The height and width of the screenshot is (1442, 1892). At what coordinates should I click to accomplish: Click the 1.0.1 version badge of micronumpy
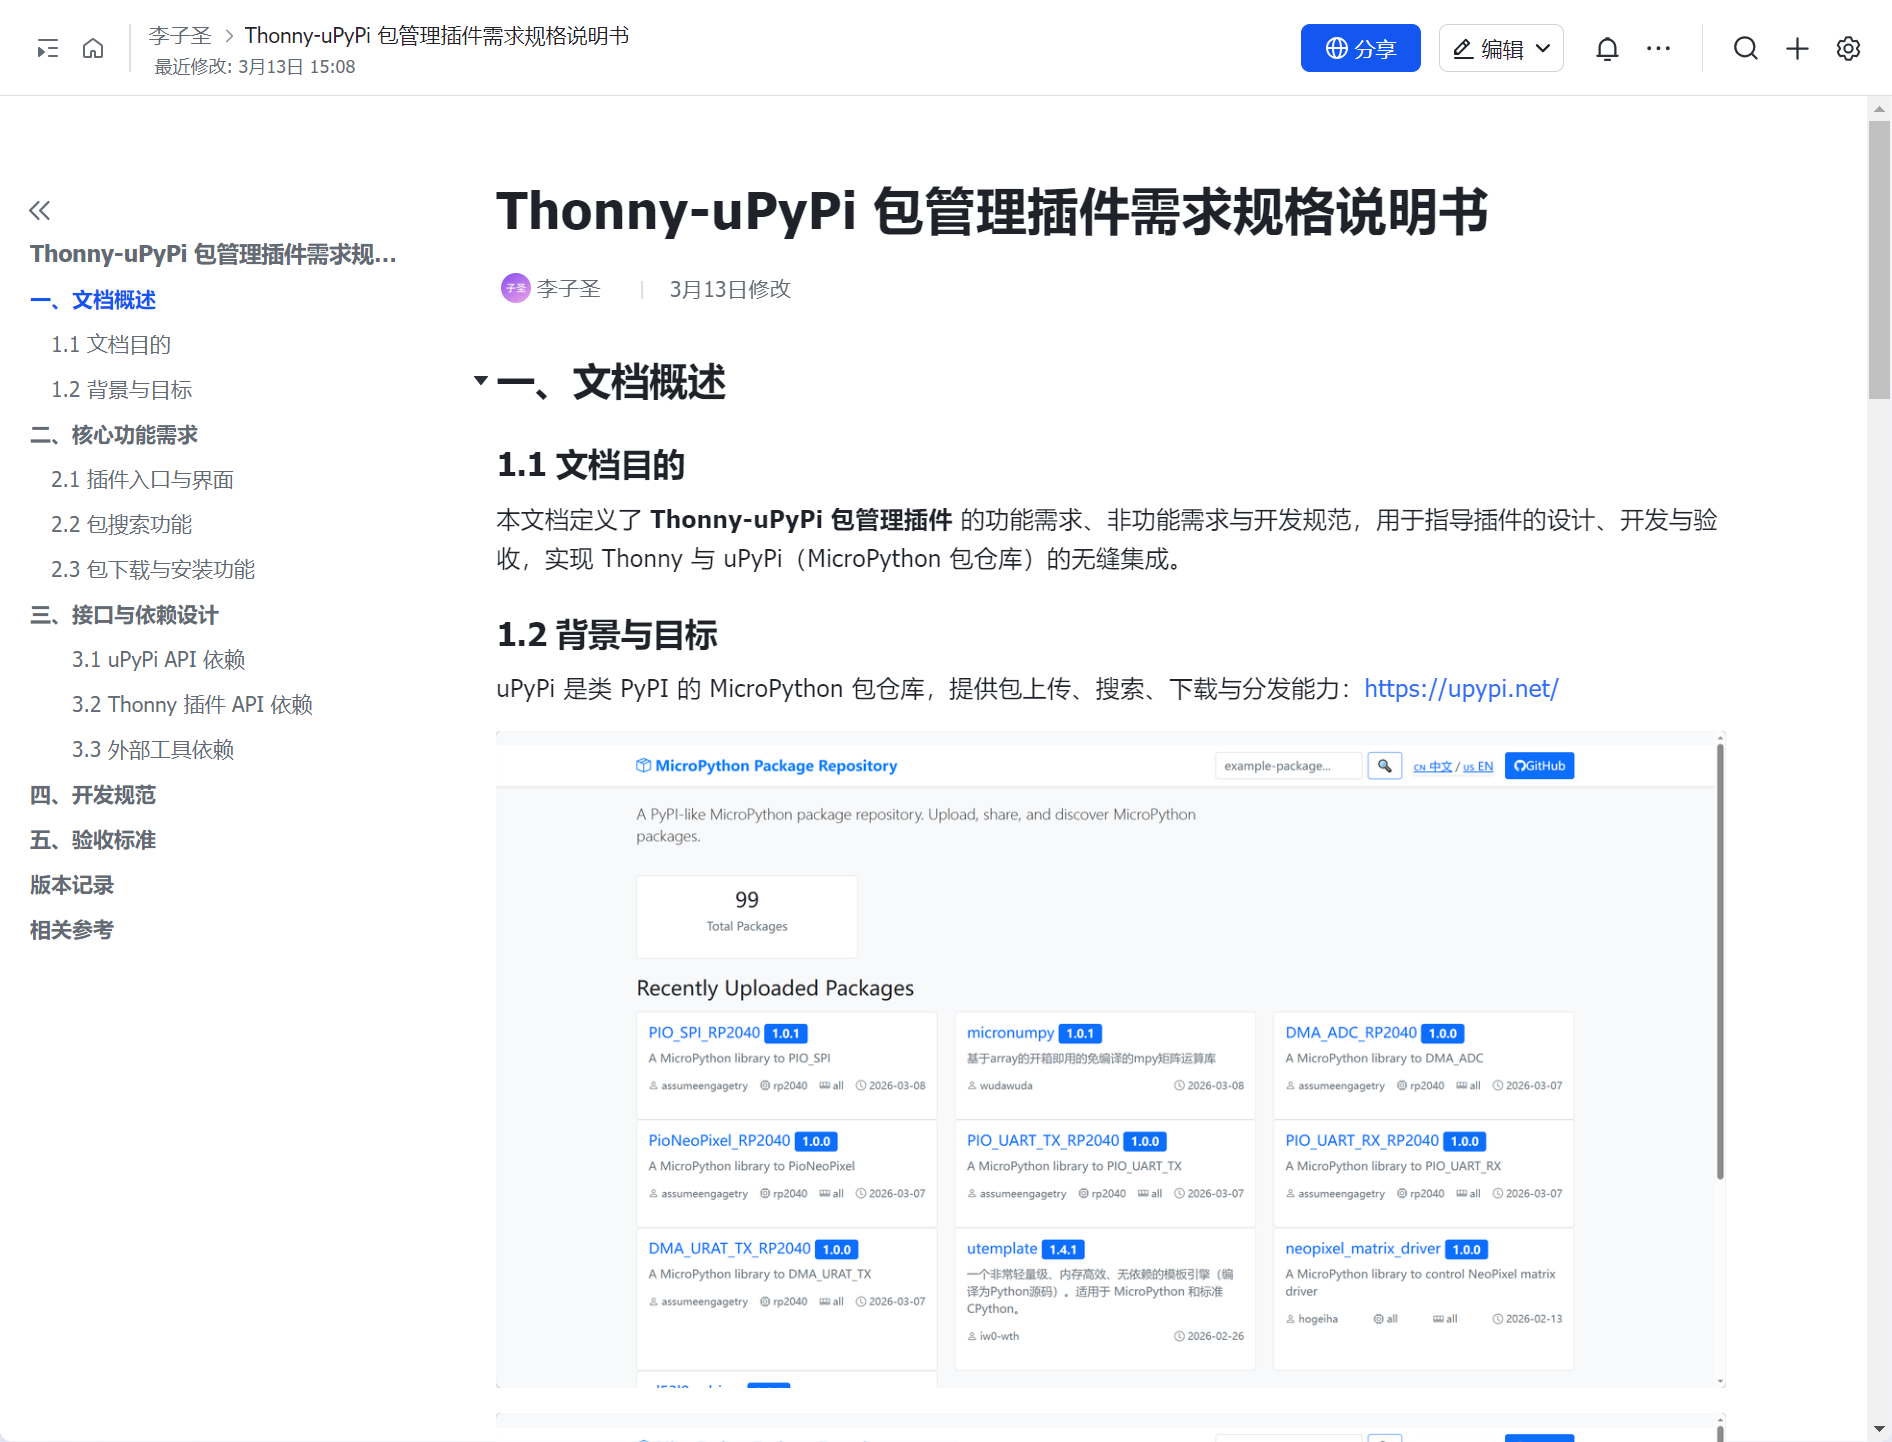pyautogui.click(x=1080, y=1033)
